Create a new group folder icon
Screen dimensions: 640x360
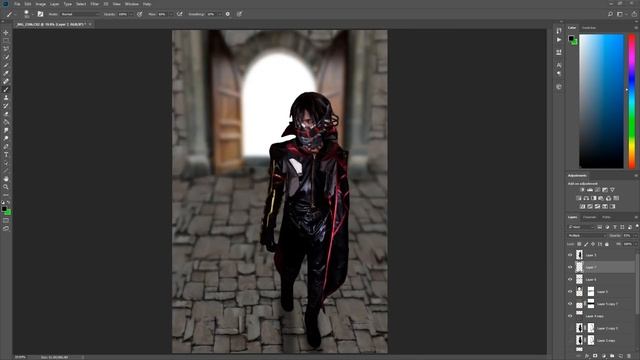tap(612, 356)
